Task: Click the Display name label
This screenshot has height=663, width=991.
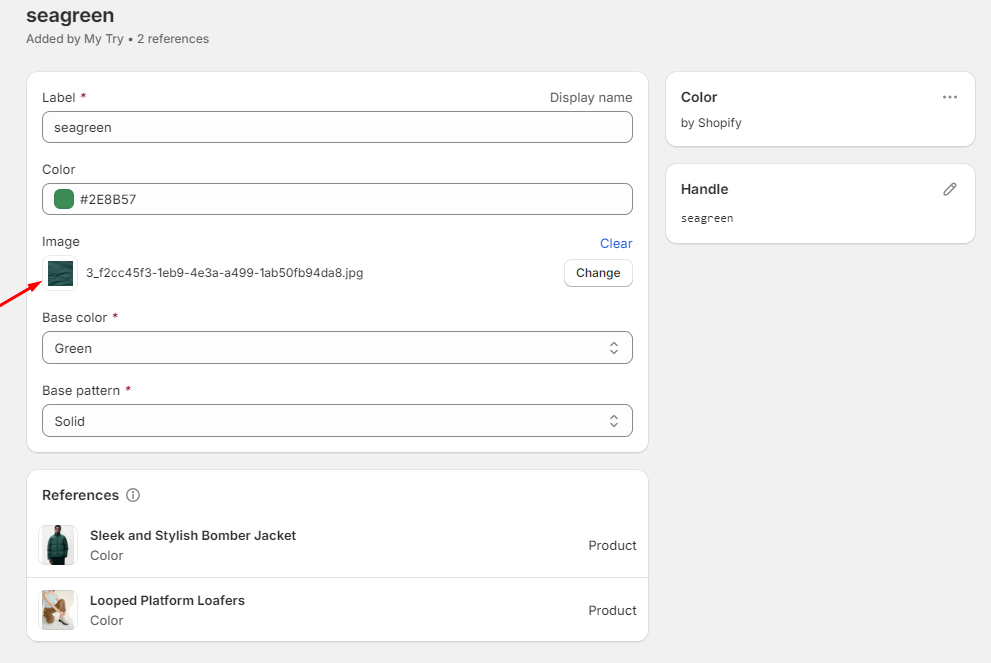Action: pyautogui.click(x=591, y=97)
